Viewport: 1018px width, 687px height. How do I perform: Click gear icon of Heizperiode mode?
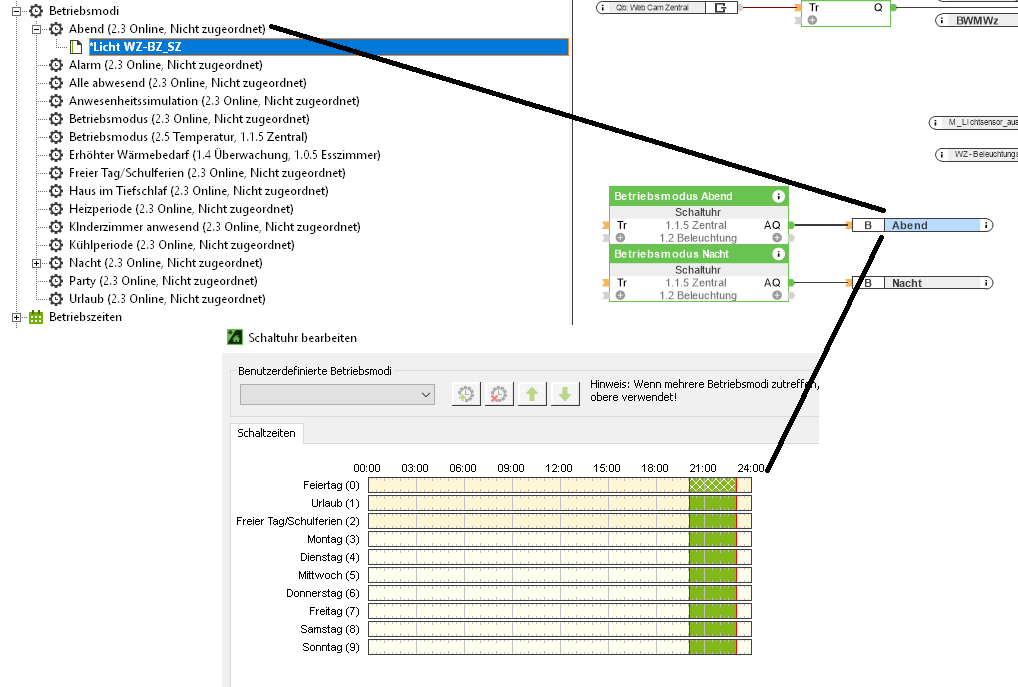tap(56, 209)
